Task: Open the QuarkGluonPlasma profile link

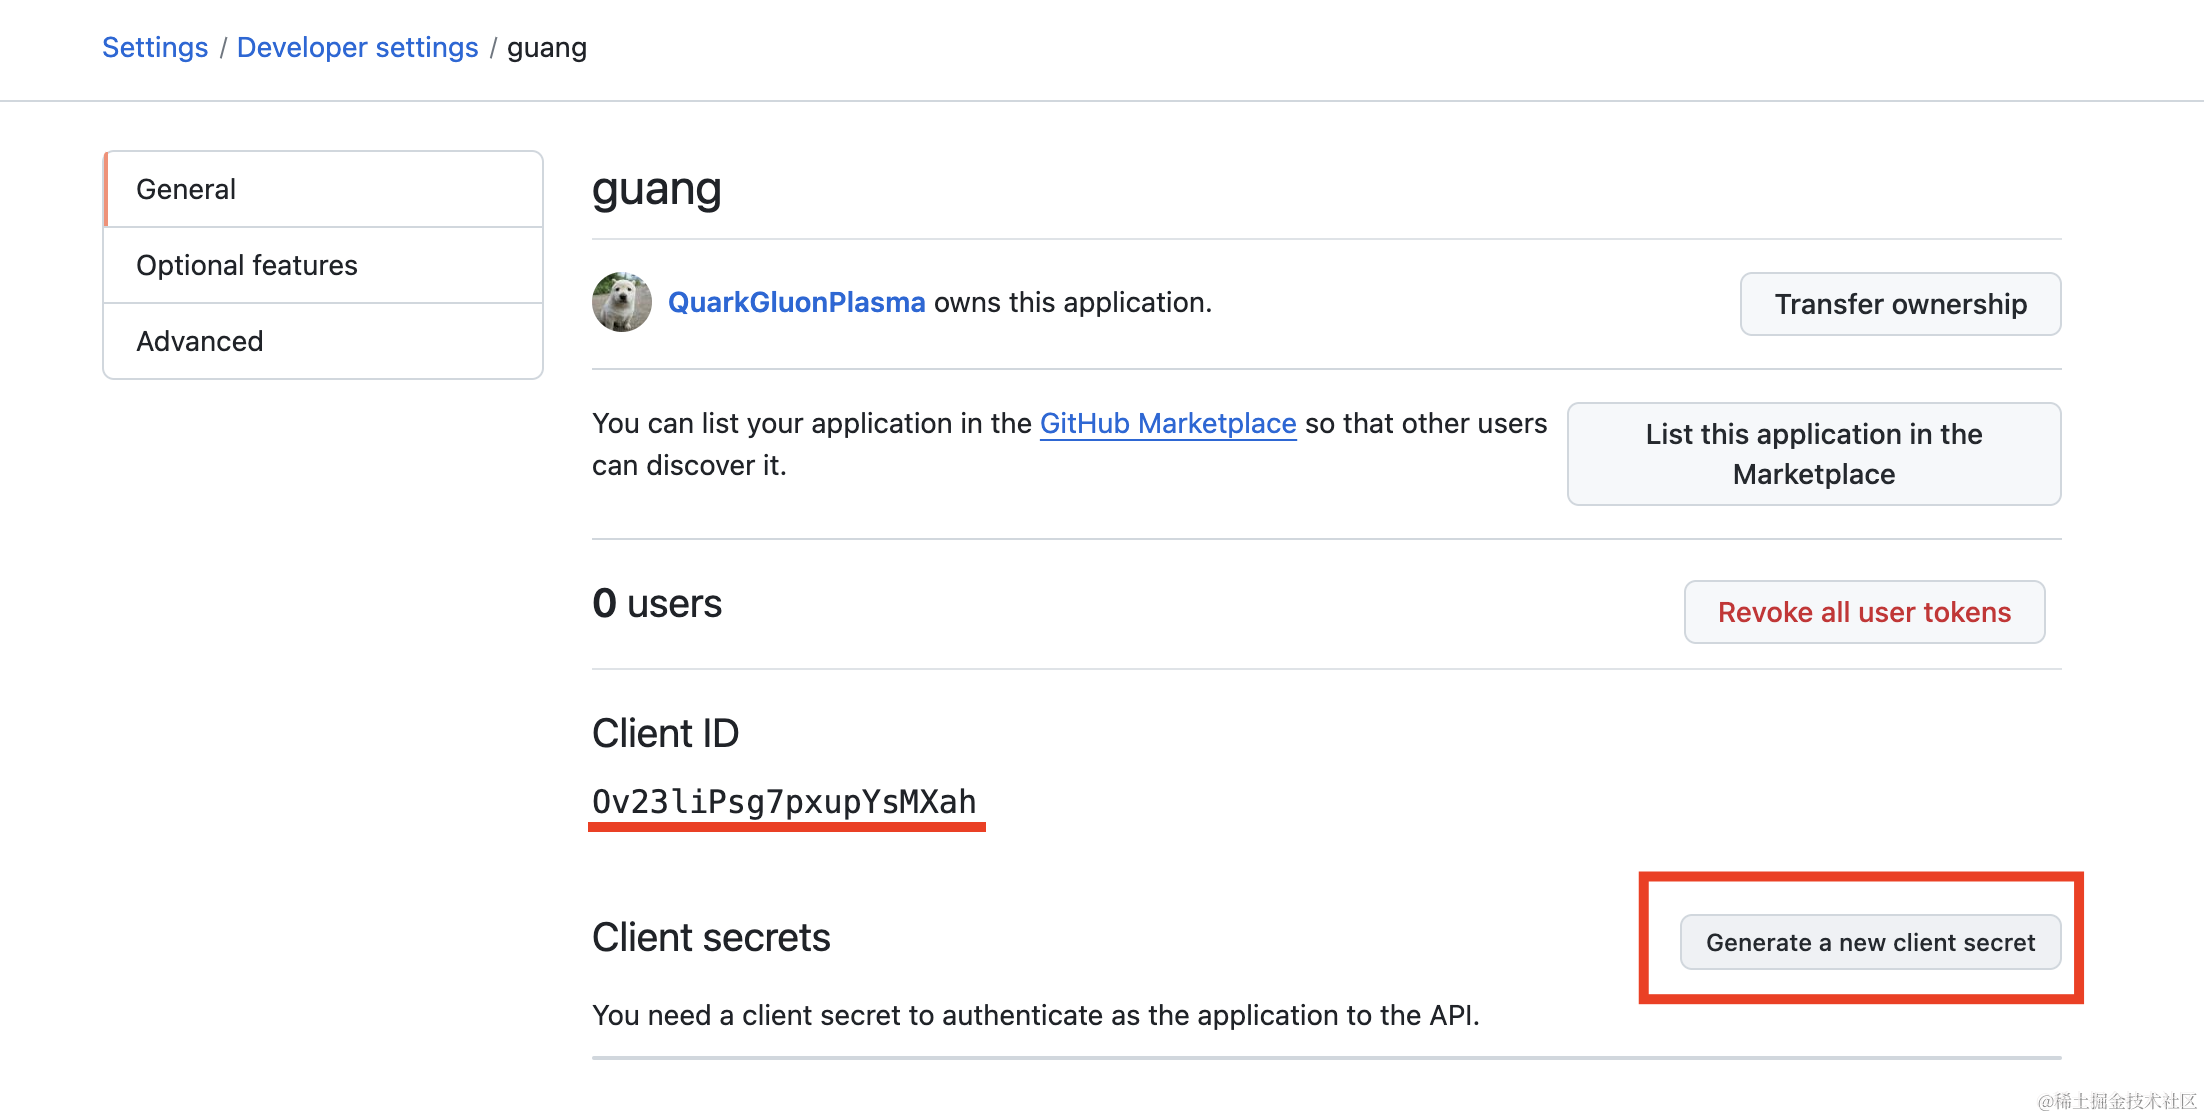Action: point(796,302)
